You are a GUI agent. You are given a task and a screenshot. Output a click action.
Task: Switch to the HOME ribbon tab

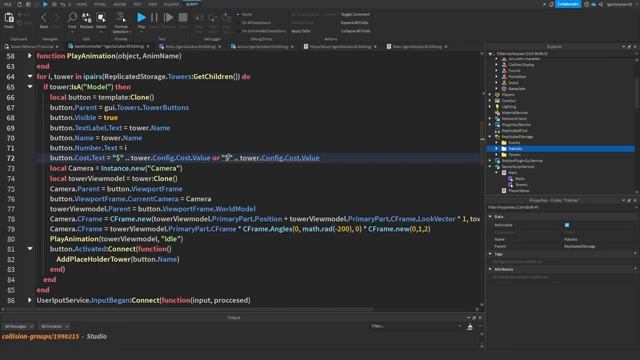click(82, 4)
